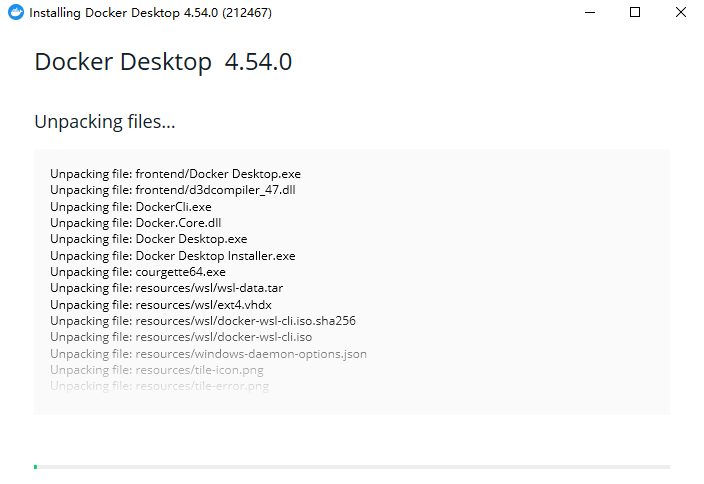Select 'windows-daemon-options.json' log line
704x484 pixels.
click(x=208, y=354)
